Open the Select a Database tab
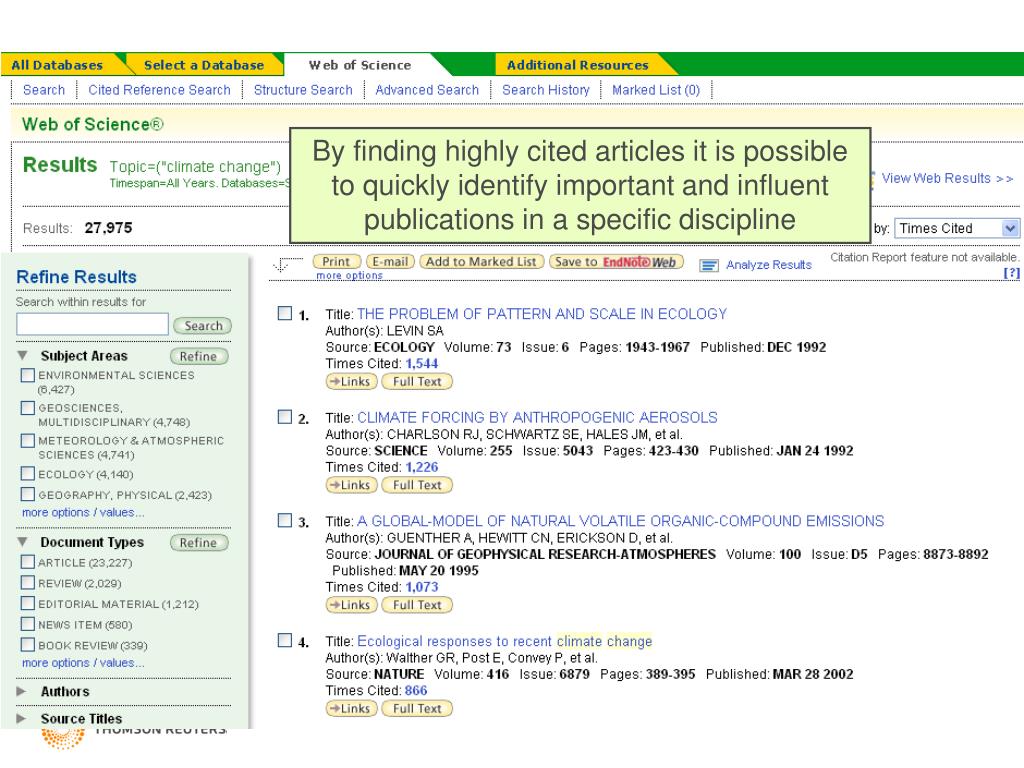 pos(204,65)
